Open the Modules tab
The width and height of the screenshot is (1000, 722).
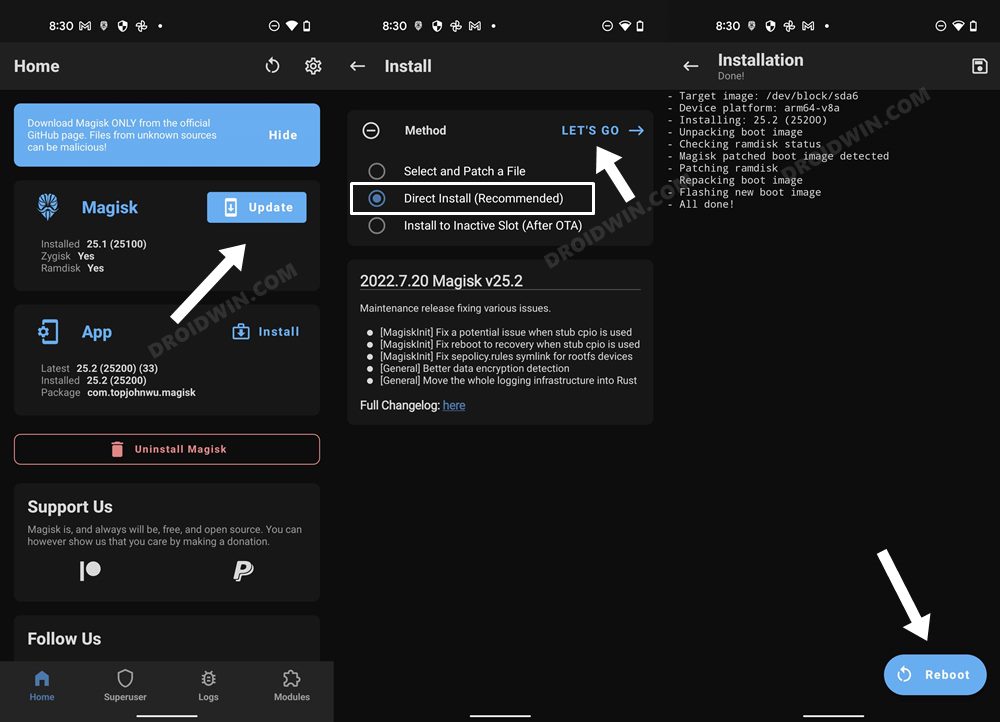point(291,686)
